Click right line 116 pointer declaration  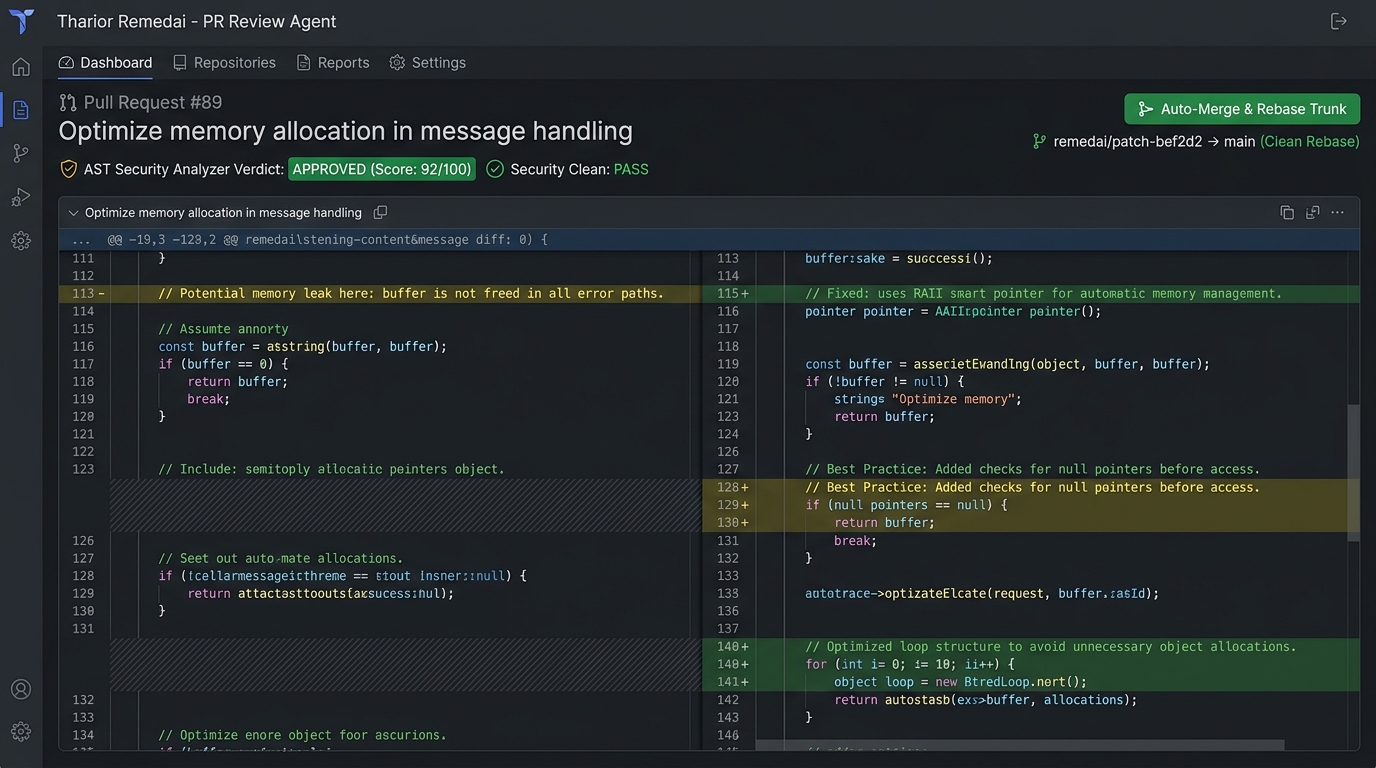(x=953, y=311)
